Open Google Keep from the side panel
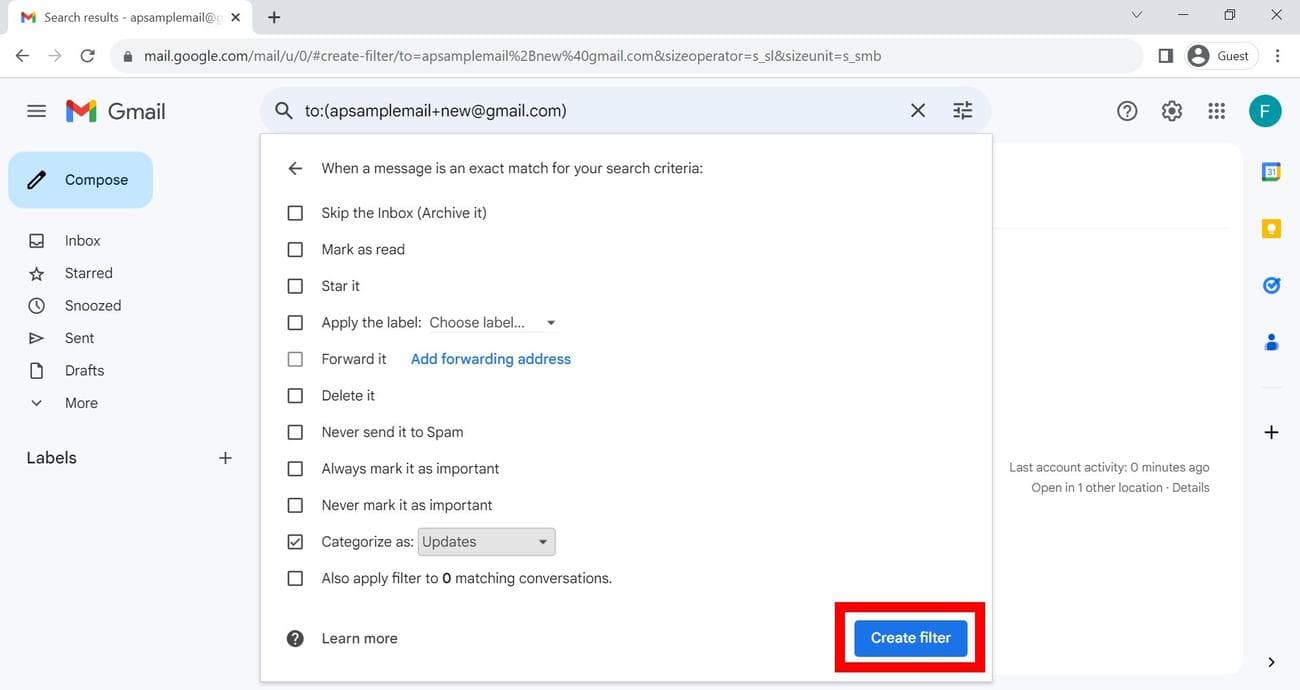 [x=1270, y=228]
